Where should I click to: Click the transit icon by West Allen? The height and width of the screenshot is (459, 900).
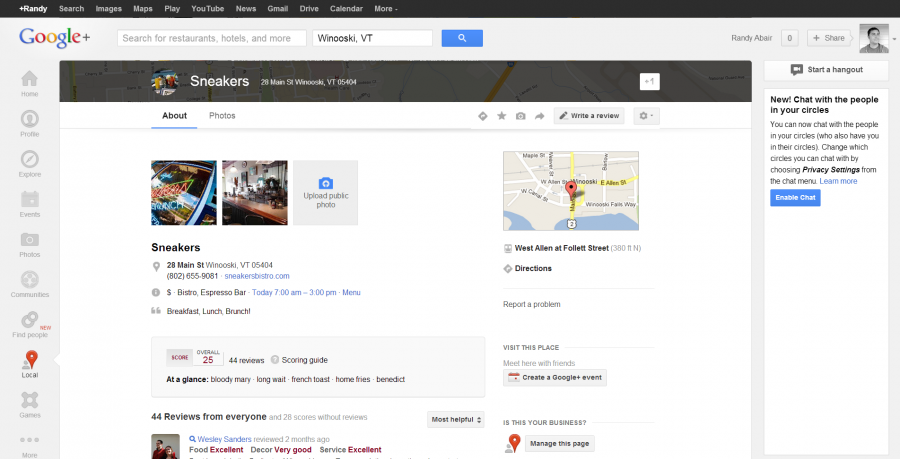(507, 248)
